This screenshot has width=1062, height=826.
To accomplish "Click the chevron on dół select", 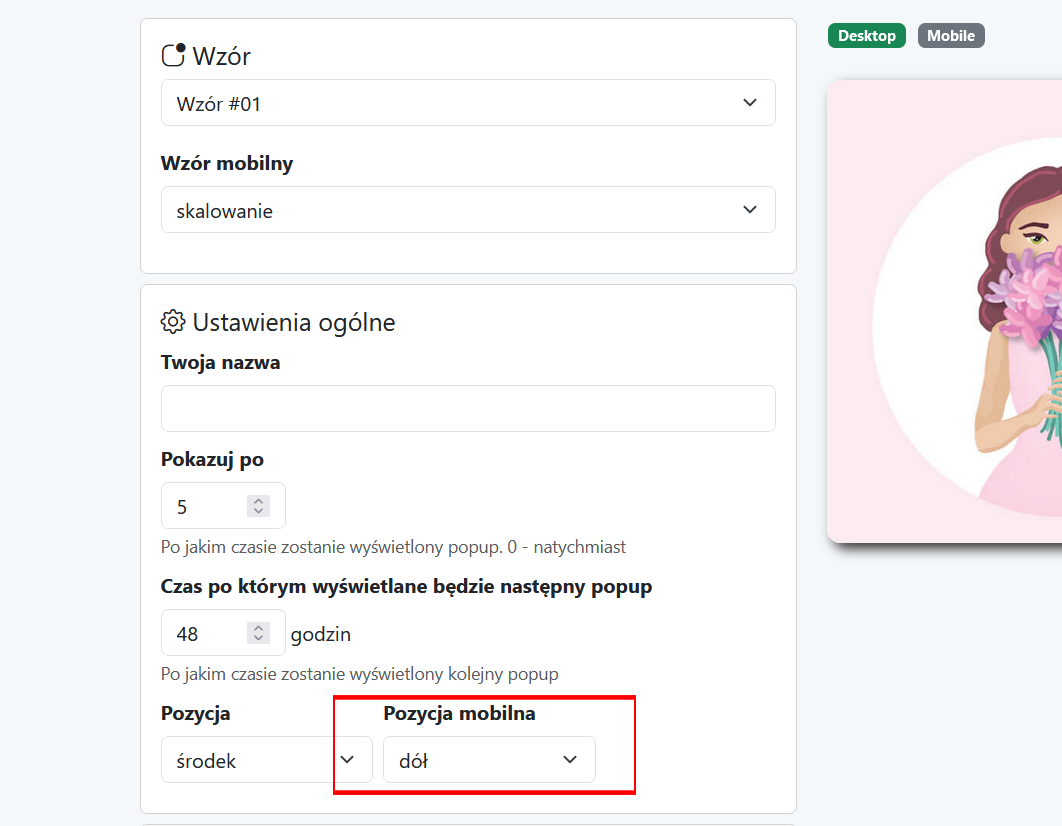I will click(570, 760).
